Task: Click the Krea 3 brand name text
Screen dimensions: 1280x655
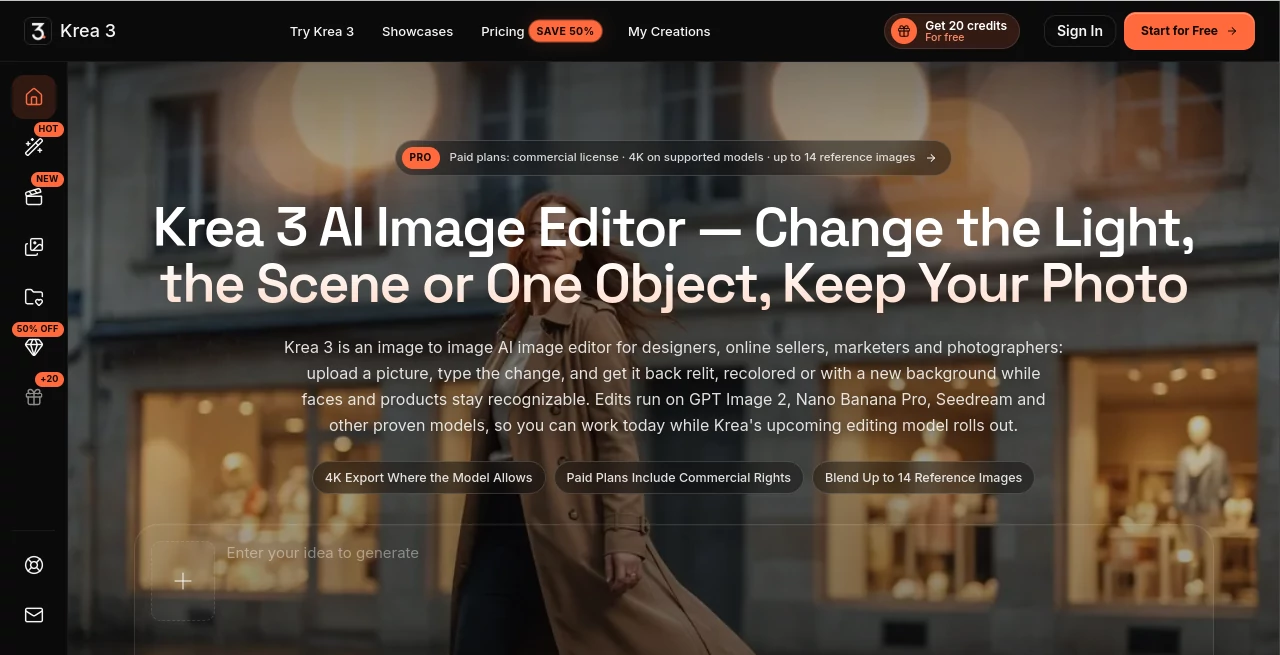Action: pos(88,31)
